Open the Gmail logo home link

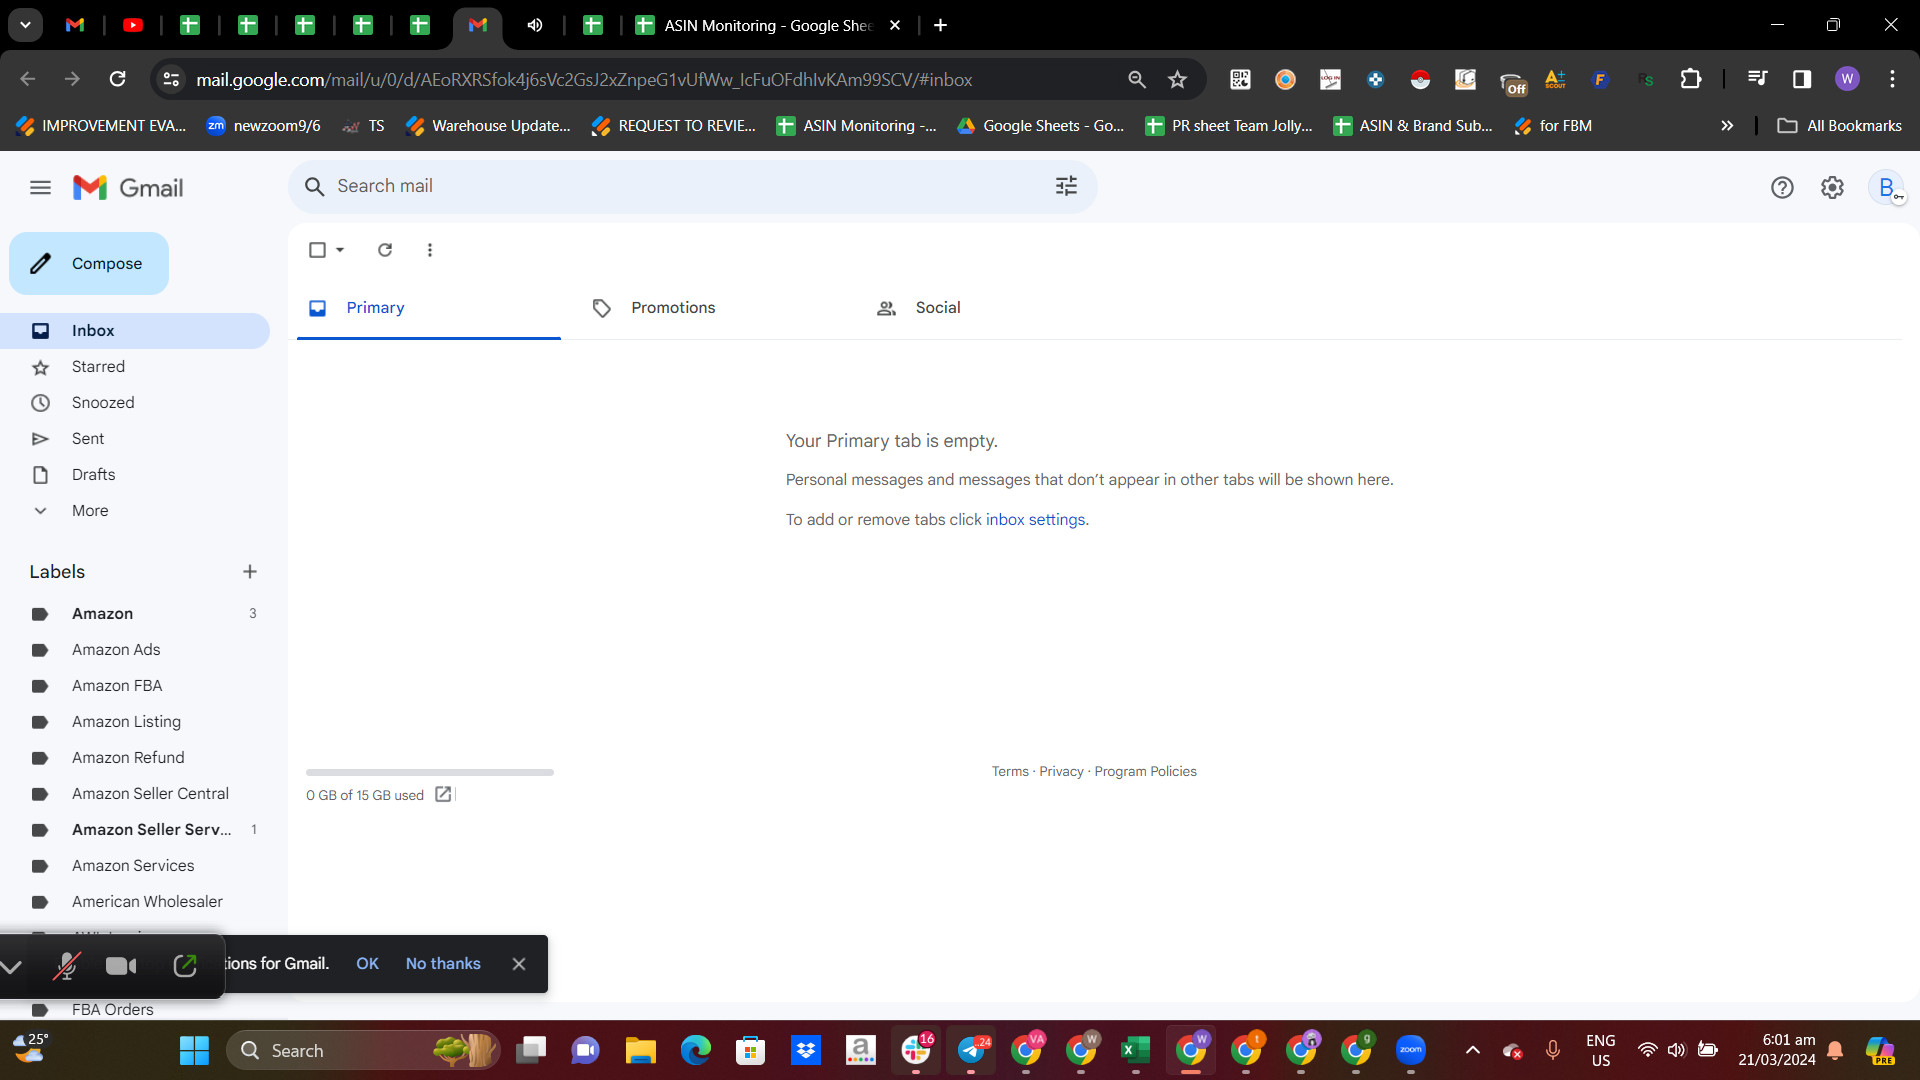pos(128,188)
